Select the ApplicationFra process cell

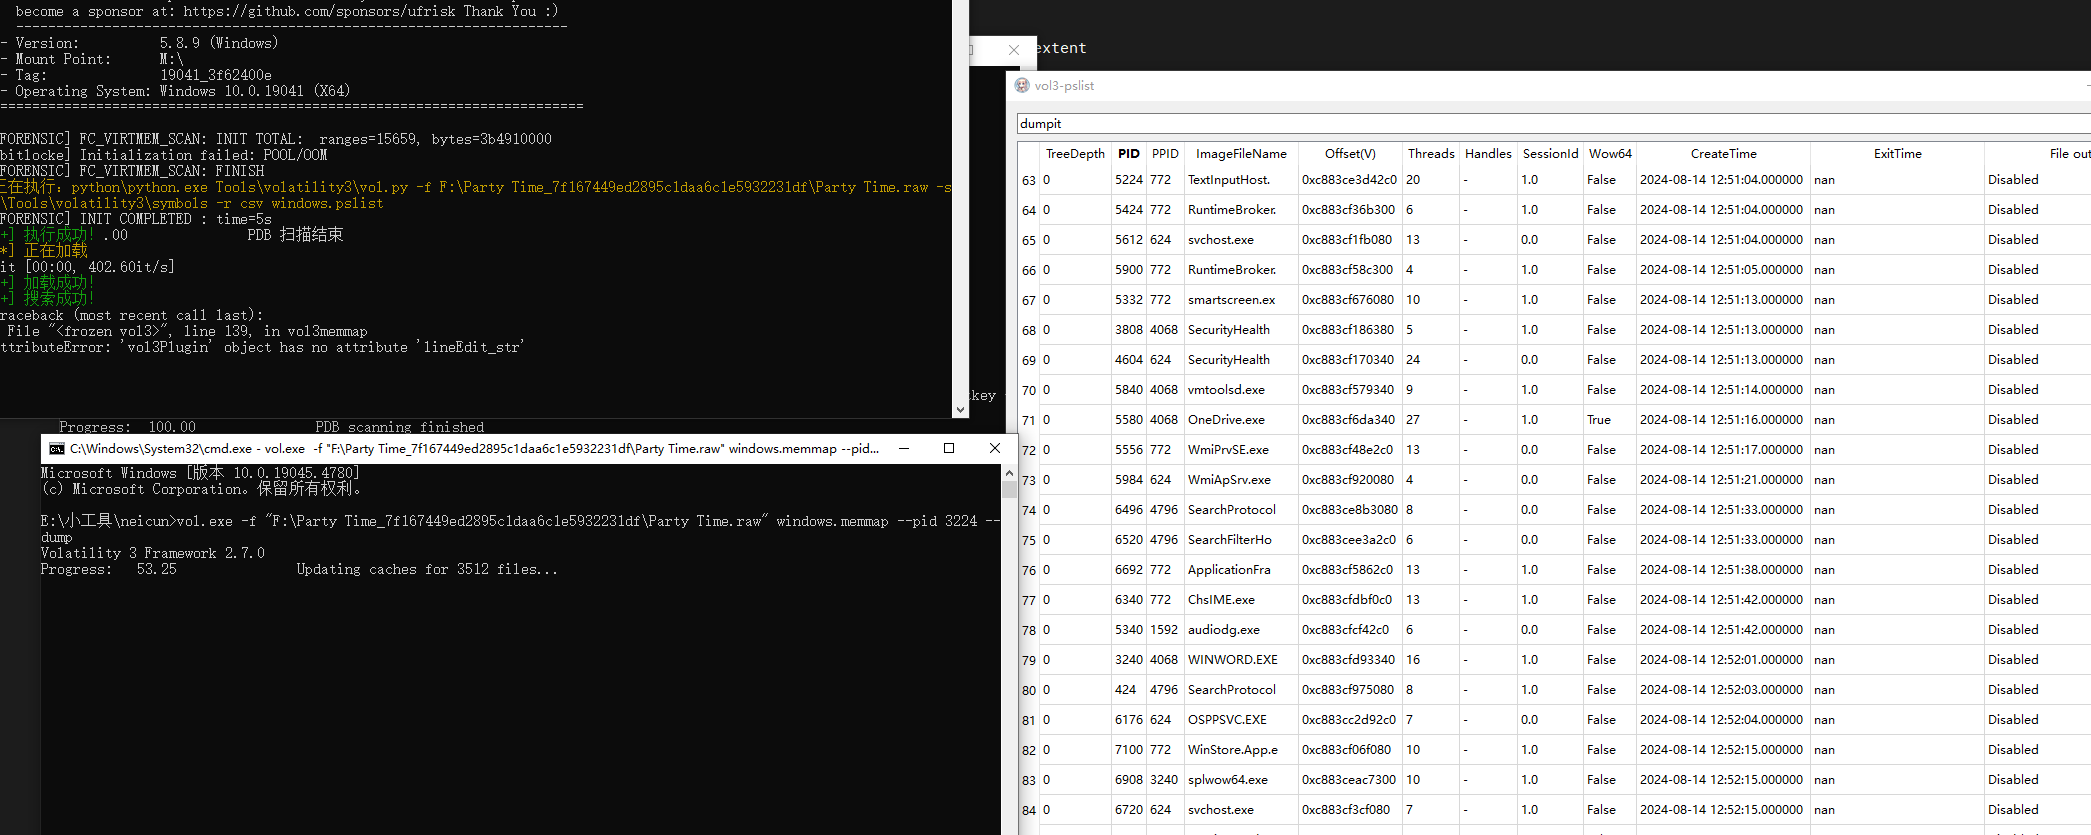pos(1241,570)
